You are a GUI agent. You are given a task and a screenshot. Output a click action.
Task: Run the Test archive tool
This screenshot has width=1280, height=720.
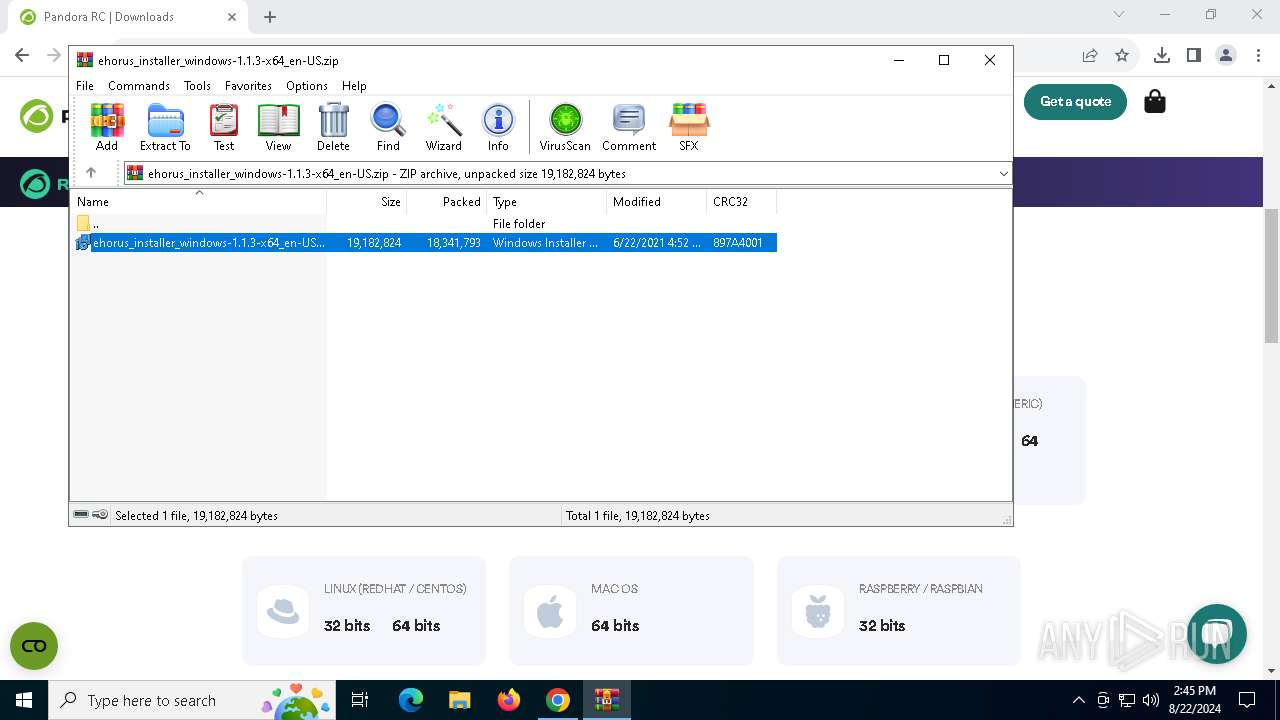(x=224, y=127)
